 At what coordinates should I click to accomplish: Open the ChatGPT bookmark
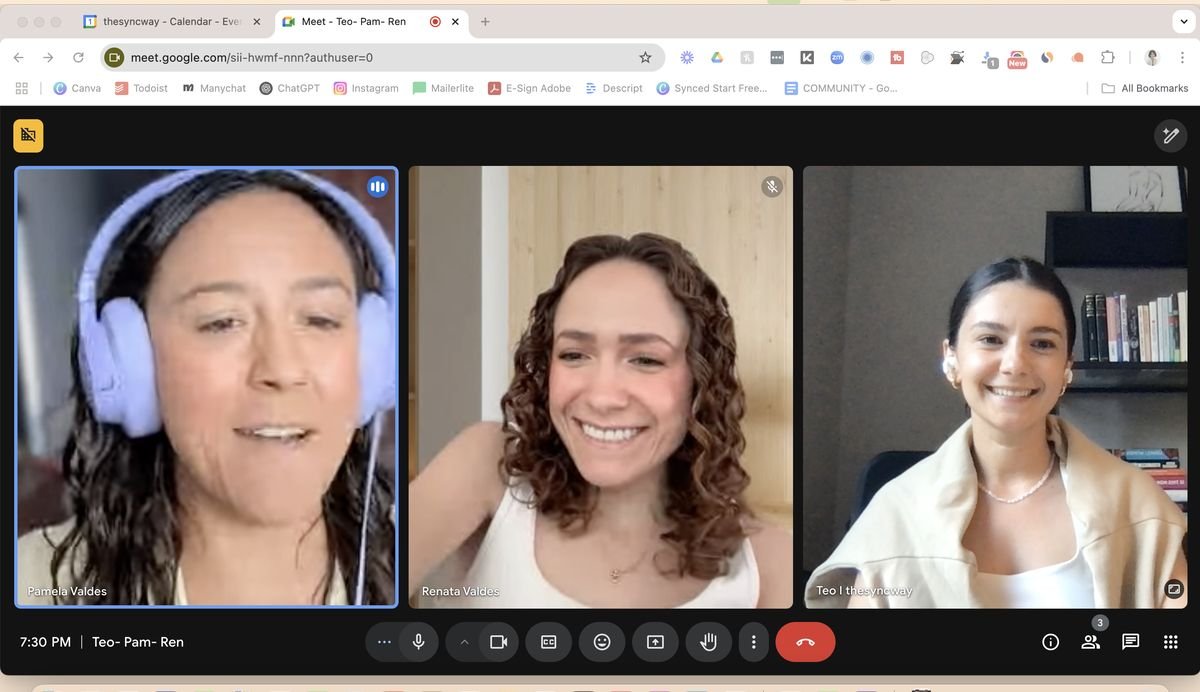click(x=289, y=88)
